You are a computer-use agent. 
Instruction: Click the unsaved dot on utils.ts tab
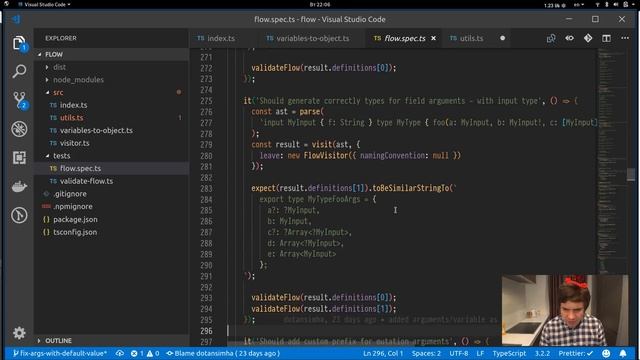[x=502, y=38]
